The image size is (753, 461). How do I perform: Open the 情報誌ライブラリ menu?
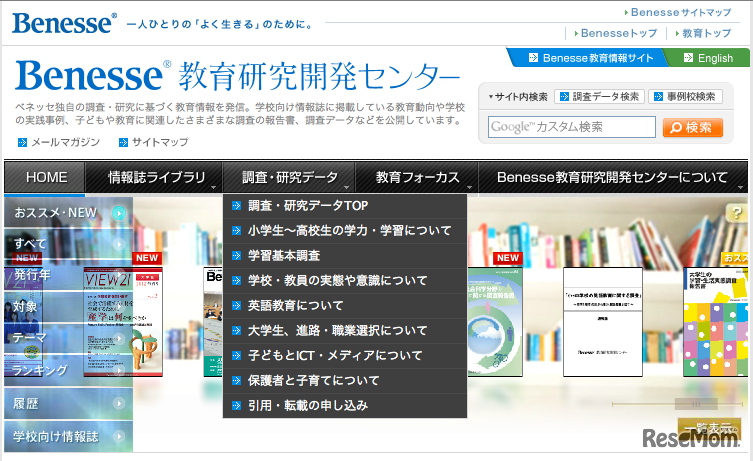coord(154,177)
